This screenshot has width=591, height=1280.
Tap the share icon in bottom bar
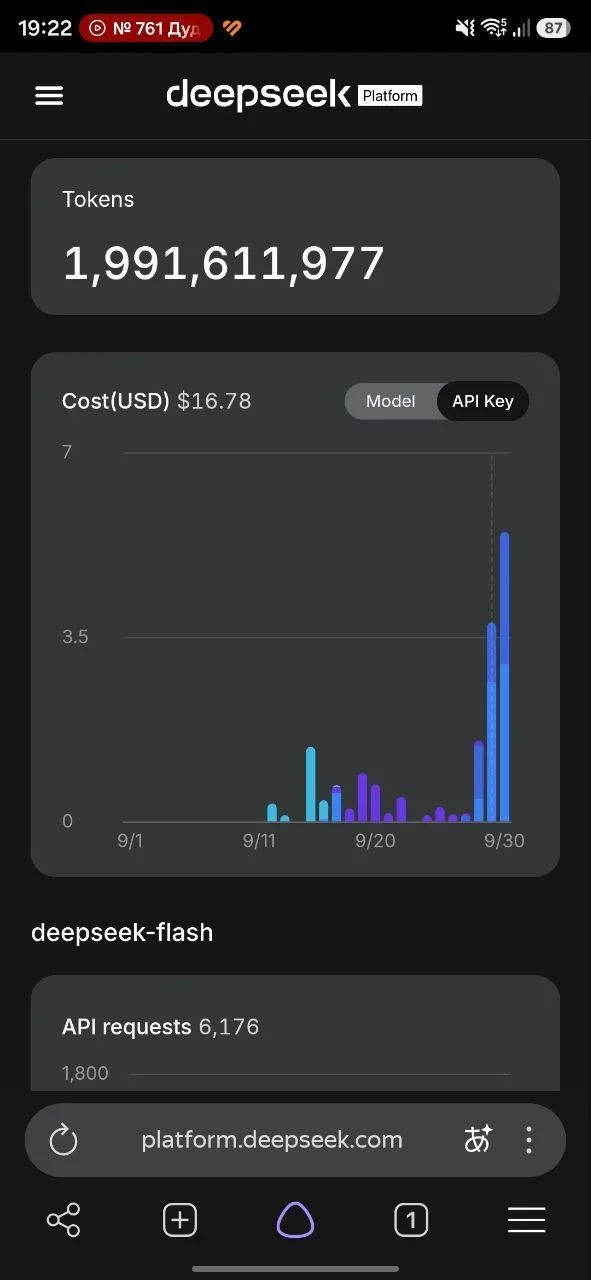coord(63,1220)
